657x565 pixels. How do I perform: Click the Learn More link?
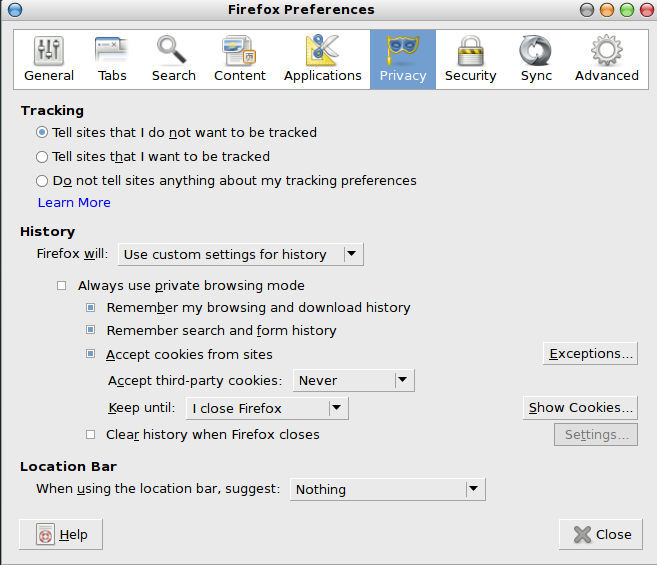74,203
